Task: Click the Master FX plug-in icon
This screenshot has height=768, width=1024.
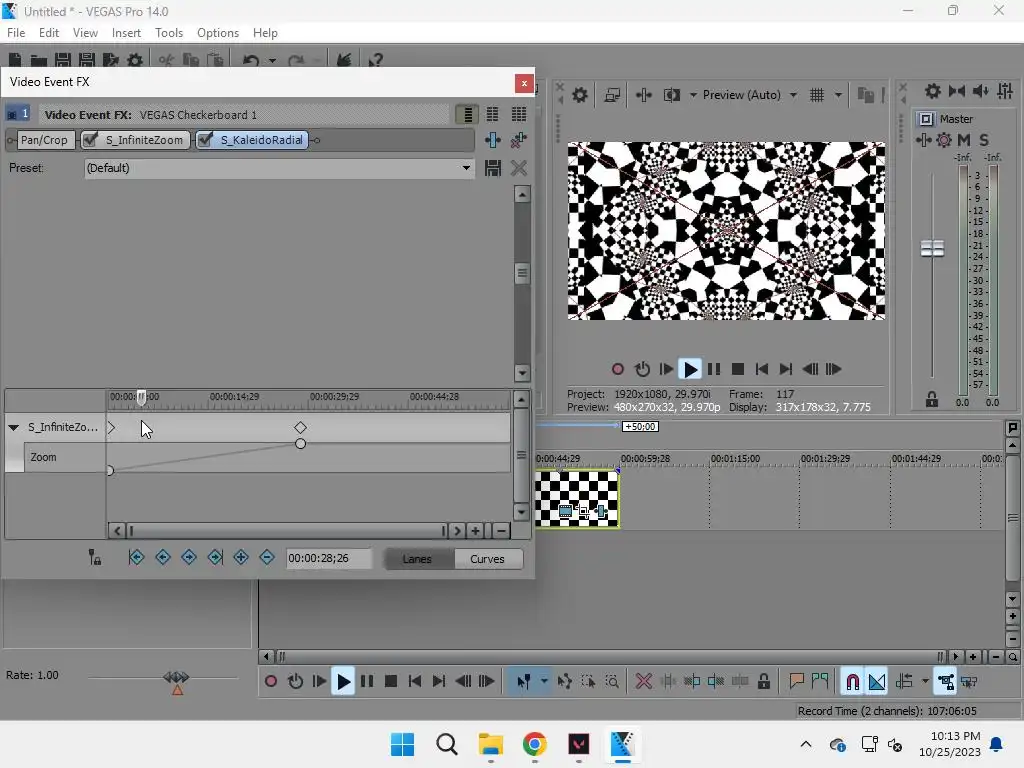Action: tap(923, 140)
